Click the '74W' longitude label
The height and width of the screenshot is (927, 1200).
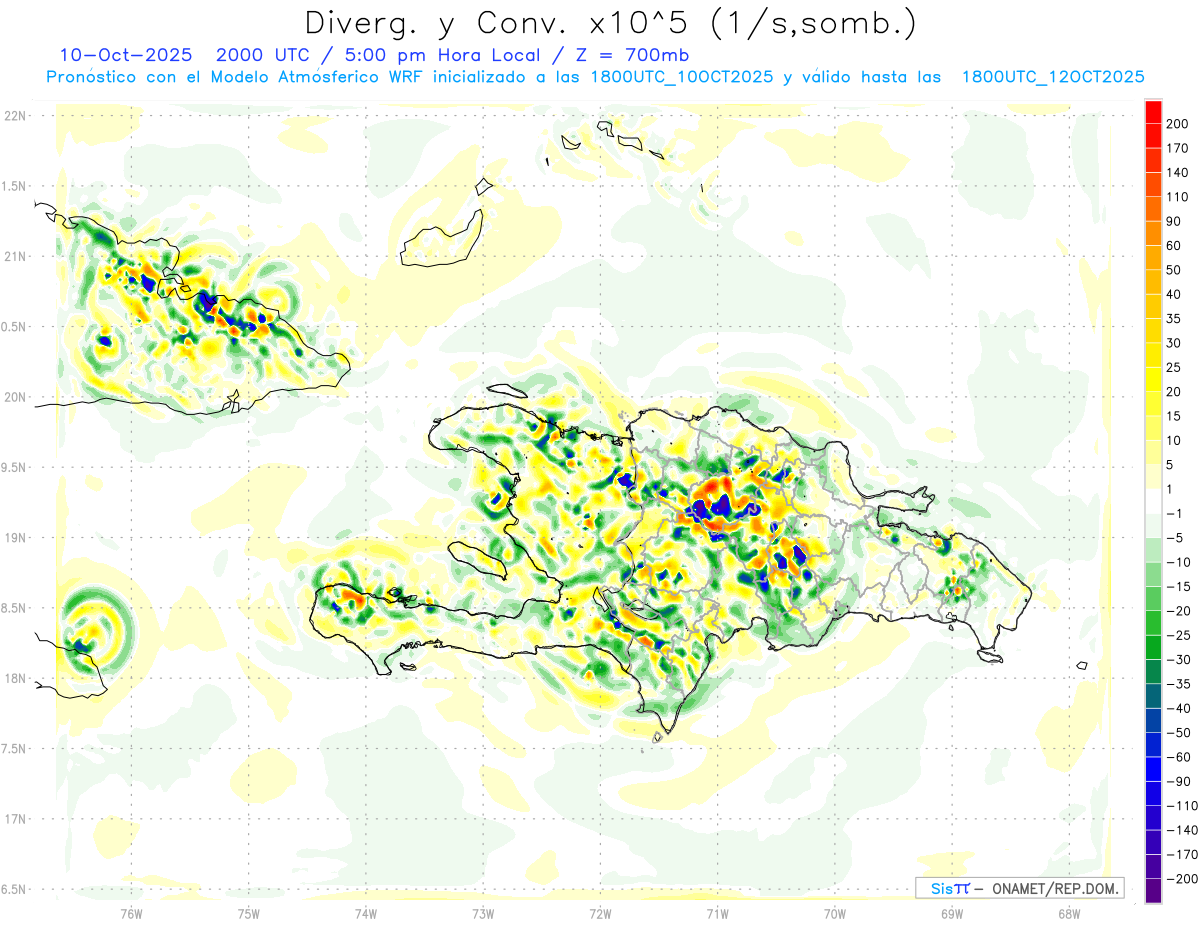(366, 913)
